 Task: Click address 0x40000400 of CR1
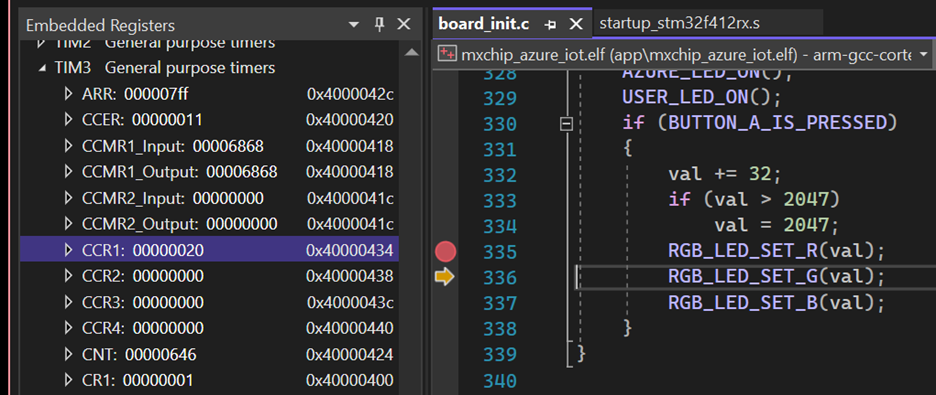(x=350, y=381)
